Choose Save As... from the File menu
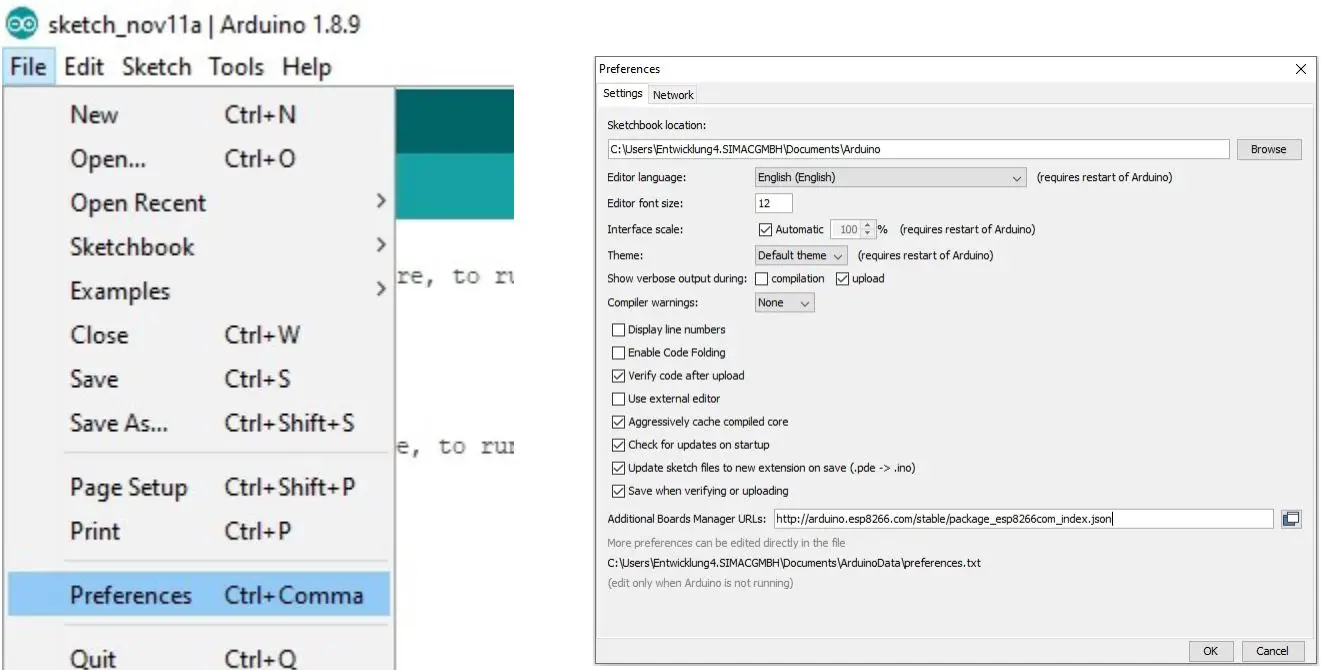Viewport: 1322px width, 670px height. 199,423
